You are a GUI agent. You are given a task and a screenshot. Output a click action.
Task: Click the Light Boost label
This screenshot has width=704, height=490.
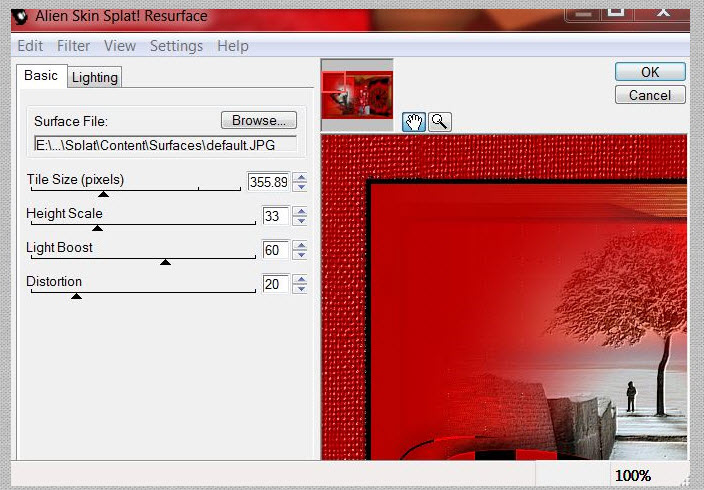pos(59,247)
